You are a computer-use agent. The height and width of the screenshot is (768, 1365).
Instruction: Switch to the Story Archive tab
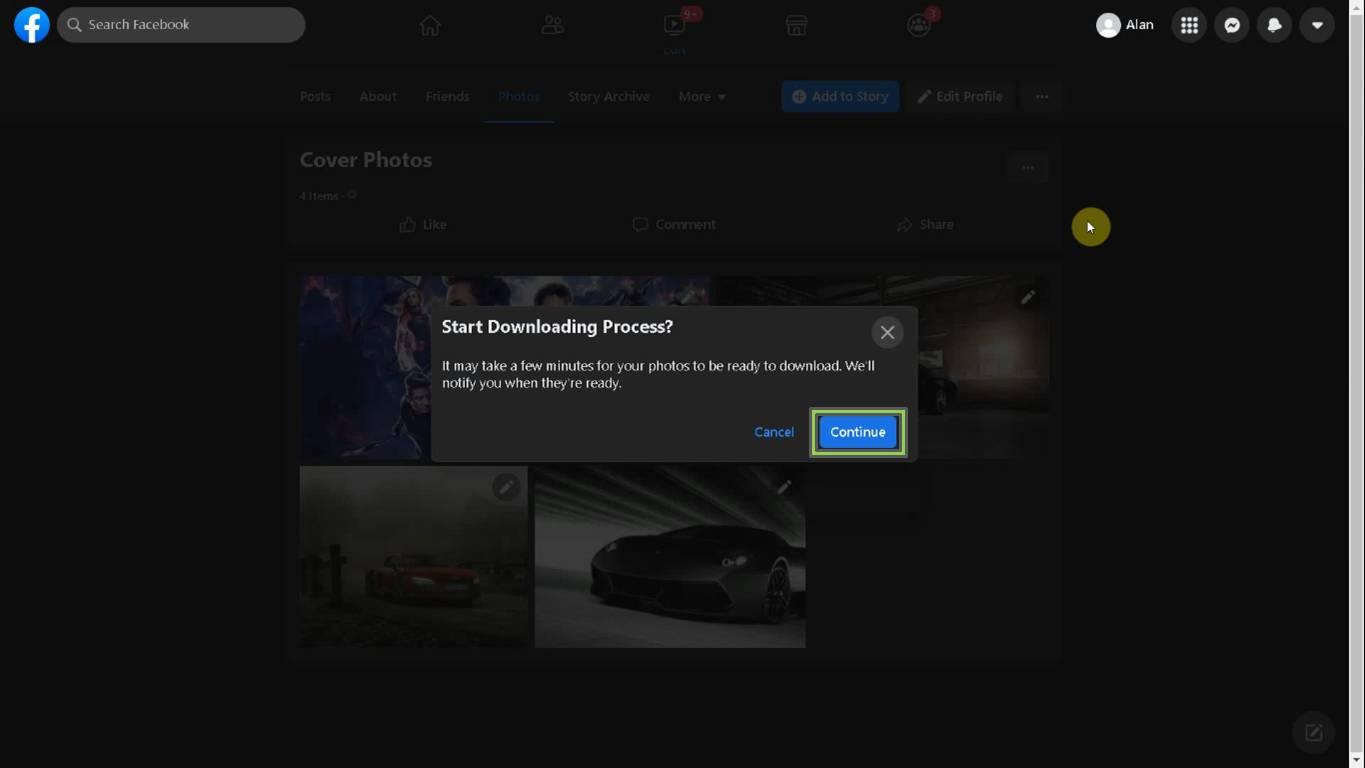pos(609,96)
